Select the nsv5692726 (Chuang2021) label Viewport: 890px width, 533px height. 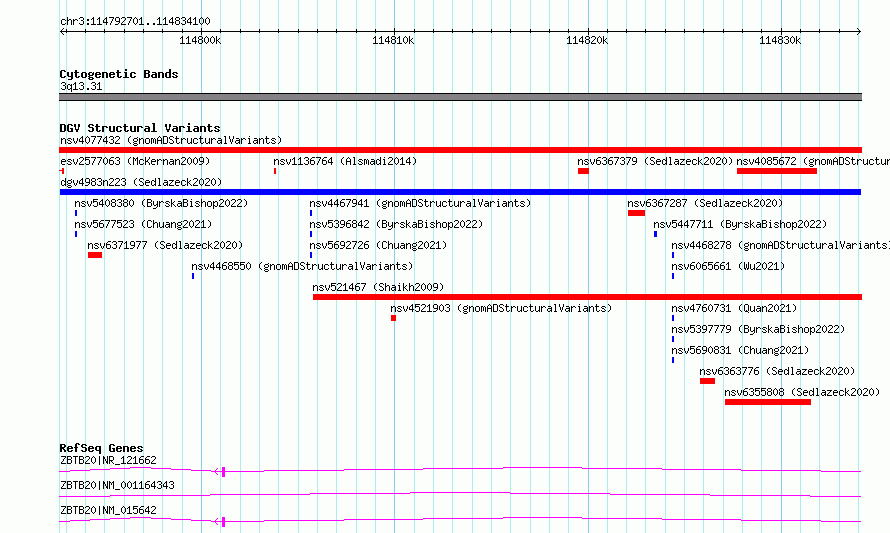pyautogui.click(x=378, y=245)
